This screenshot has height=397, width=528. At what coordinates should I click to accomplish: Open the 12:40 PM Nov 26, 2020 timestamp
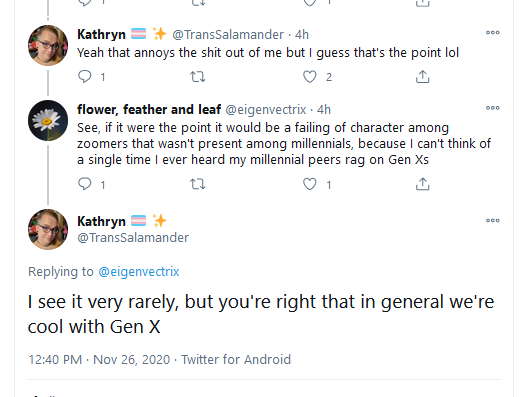coord(99,360)
